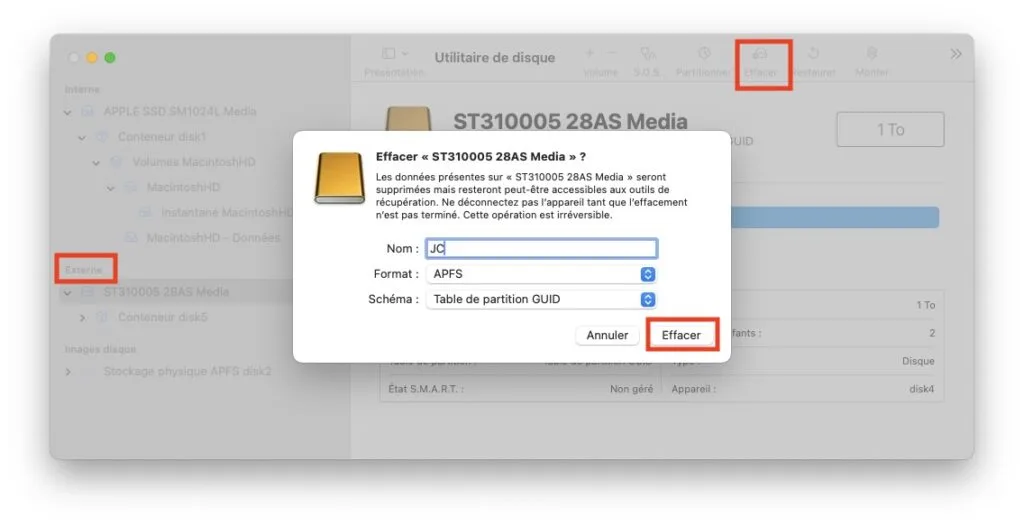Click the dialog title 'Effacer « ST310005 28AS Media » ?'
Screen dimensions: 1024x526
click(x=481, y=157)
